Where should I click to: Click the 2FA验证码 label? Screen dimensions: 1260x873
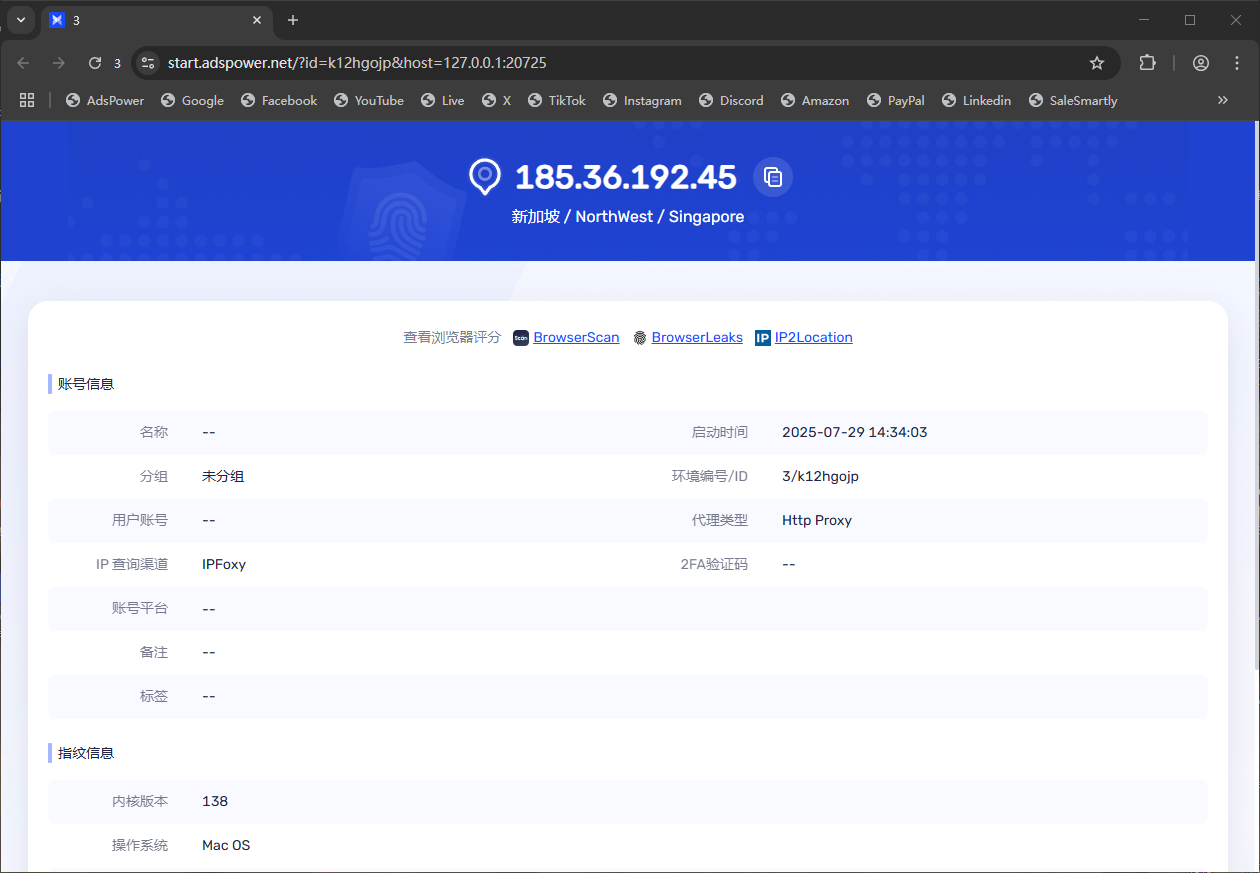[x=714, y=565]
